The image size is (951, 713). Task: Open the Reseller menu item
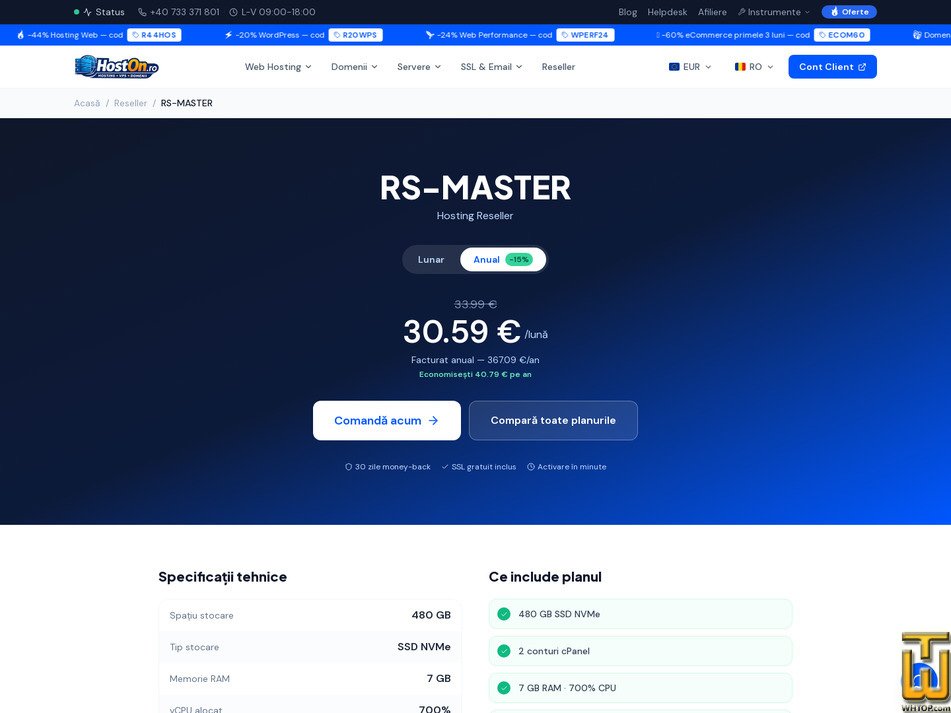(x=558, y=67)
